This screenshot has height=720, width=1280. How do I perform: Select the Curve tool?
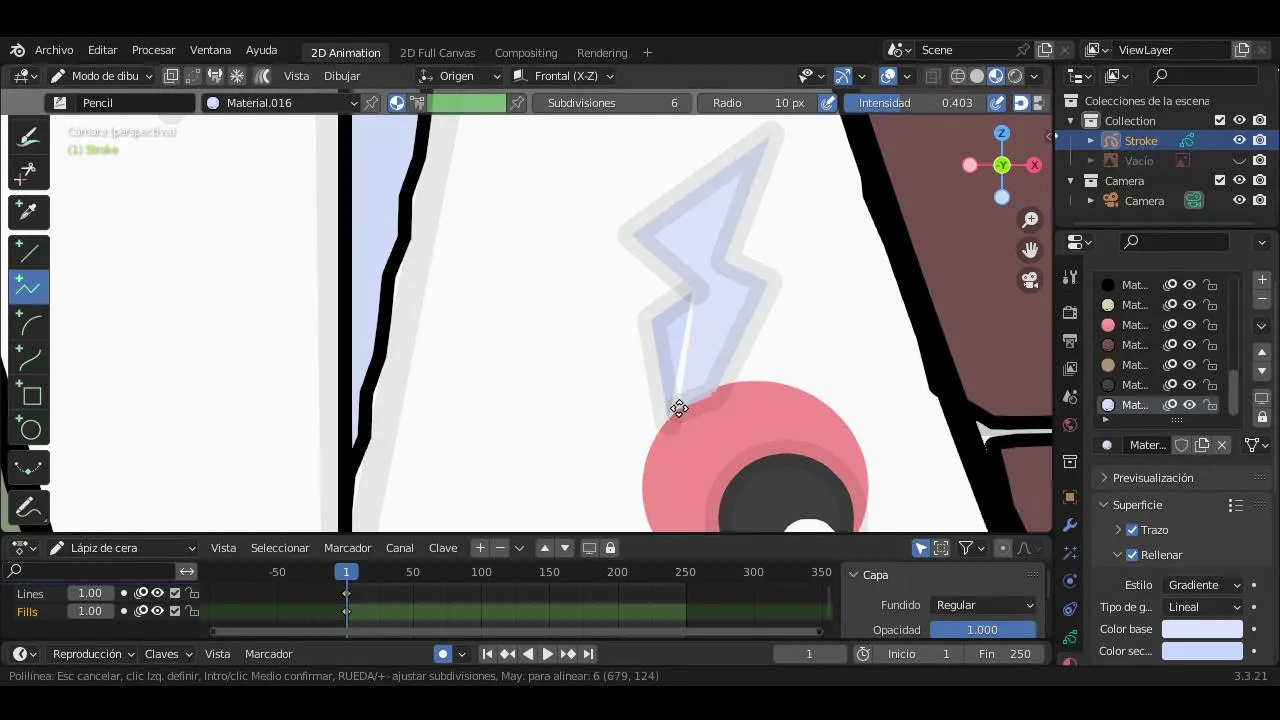click(x=29, y=359)
